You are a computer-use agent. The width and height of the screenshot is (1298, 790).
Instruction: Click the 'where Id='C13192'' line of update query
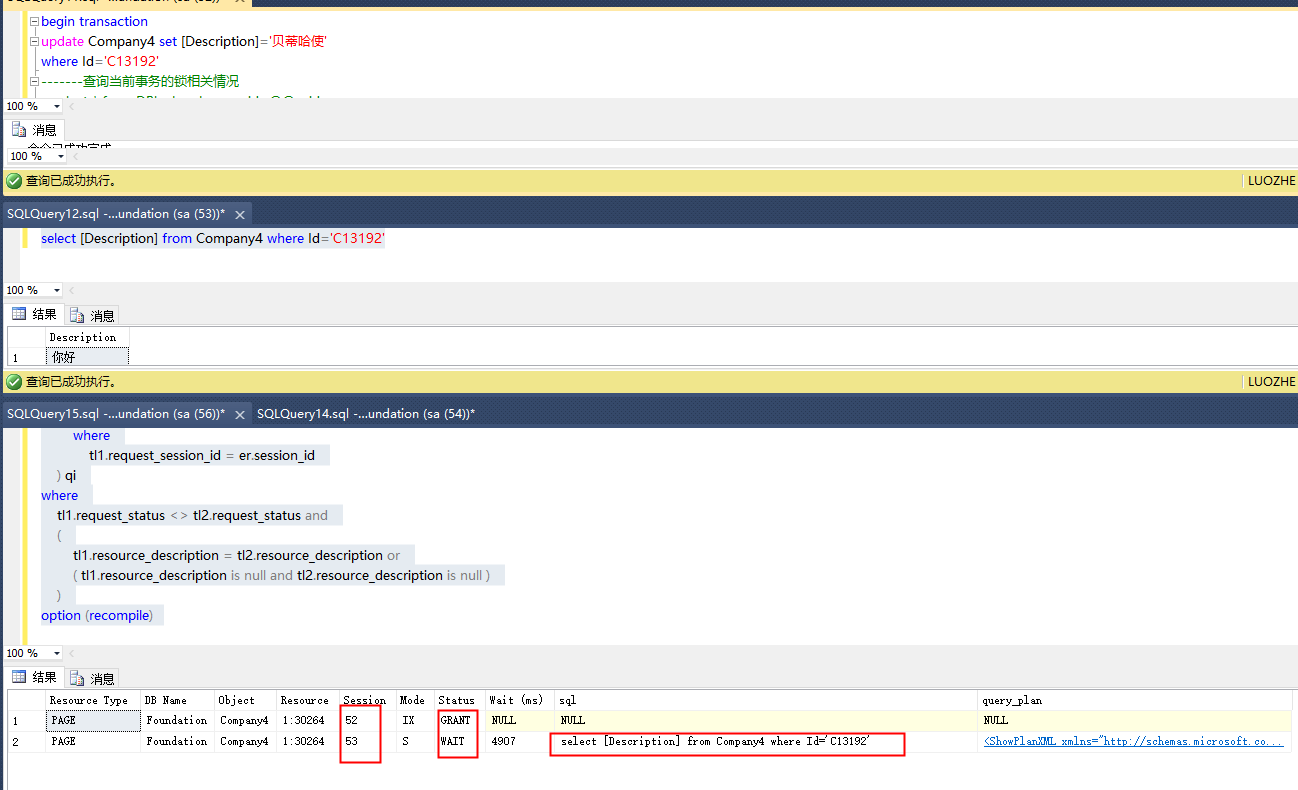pos(100,62)
